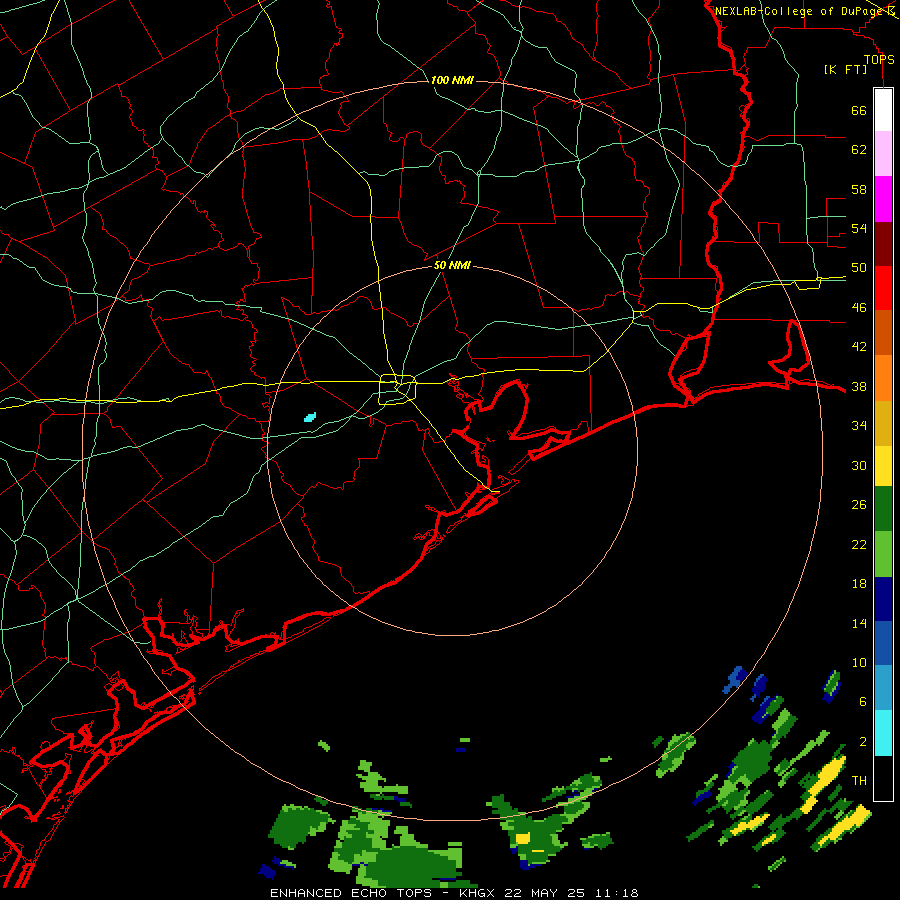This screenshot has width=900, height=900.
Task: Click the 54 legend value
Action: 859,228
